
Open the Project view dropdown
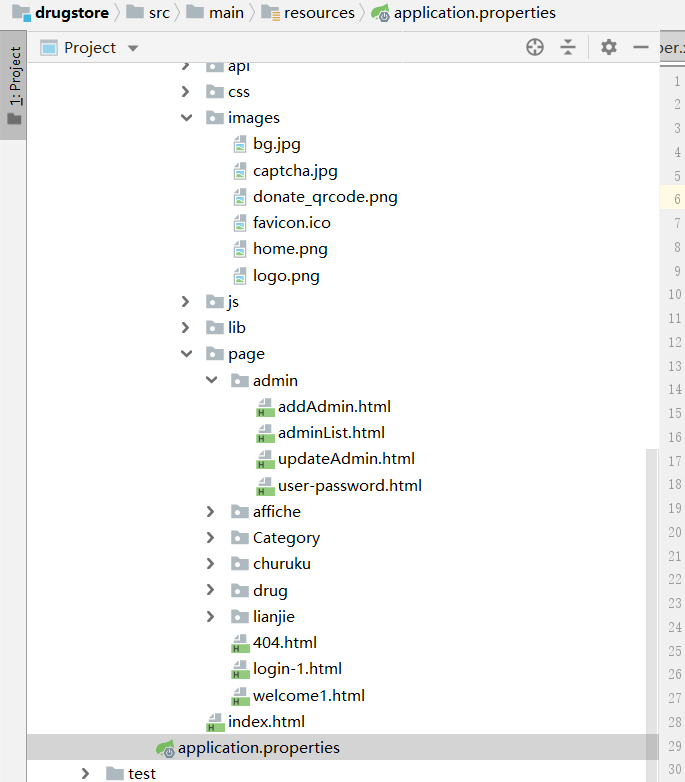pos(134,48)
